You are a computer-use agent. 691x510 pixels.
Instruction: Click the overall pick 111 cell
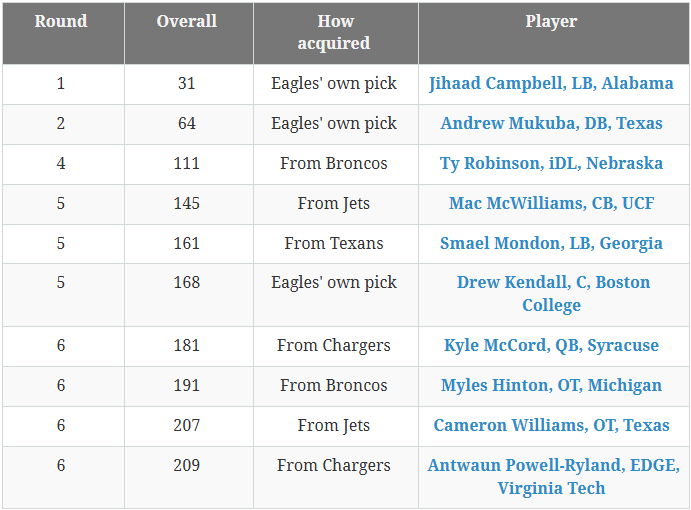pyautogui.click(x=187, y=164)
